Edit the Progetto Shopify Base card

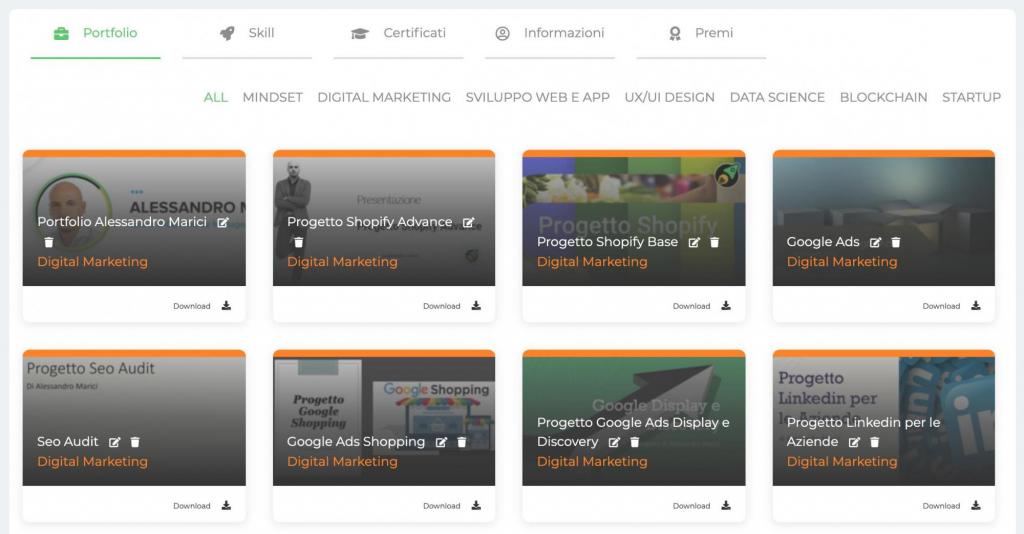tap(694, 242)
